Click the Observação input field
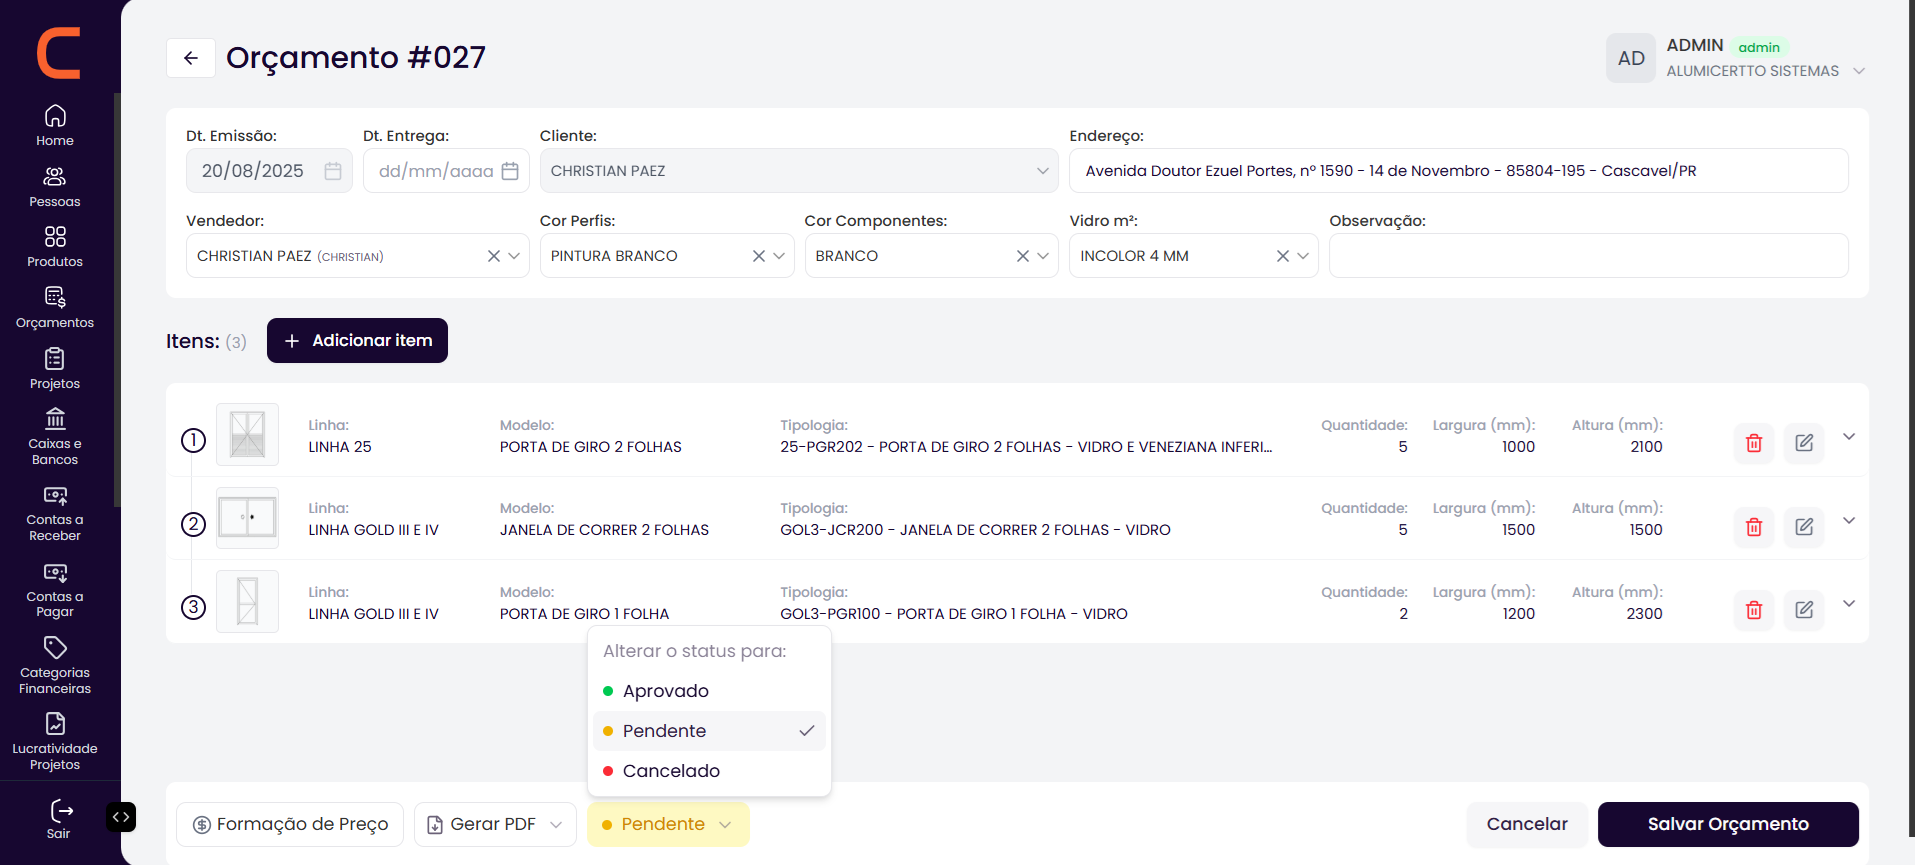 pos(1588,256)
